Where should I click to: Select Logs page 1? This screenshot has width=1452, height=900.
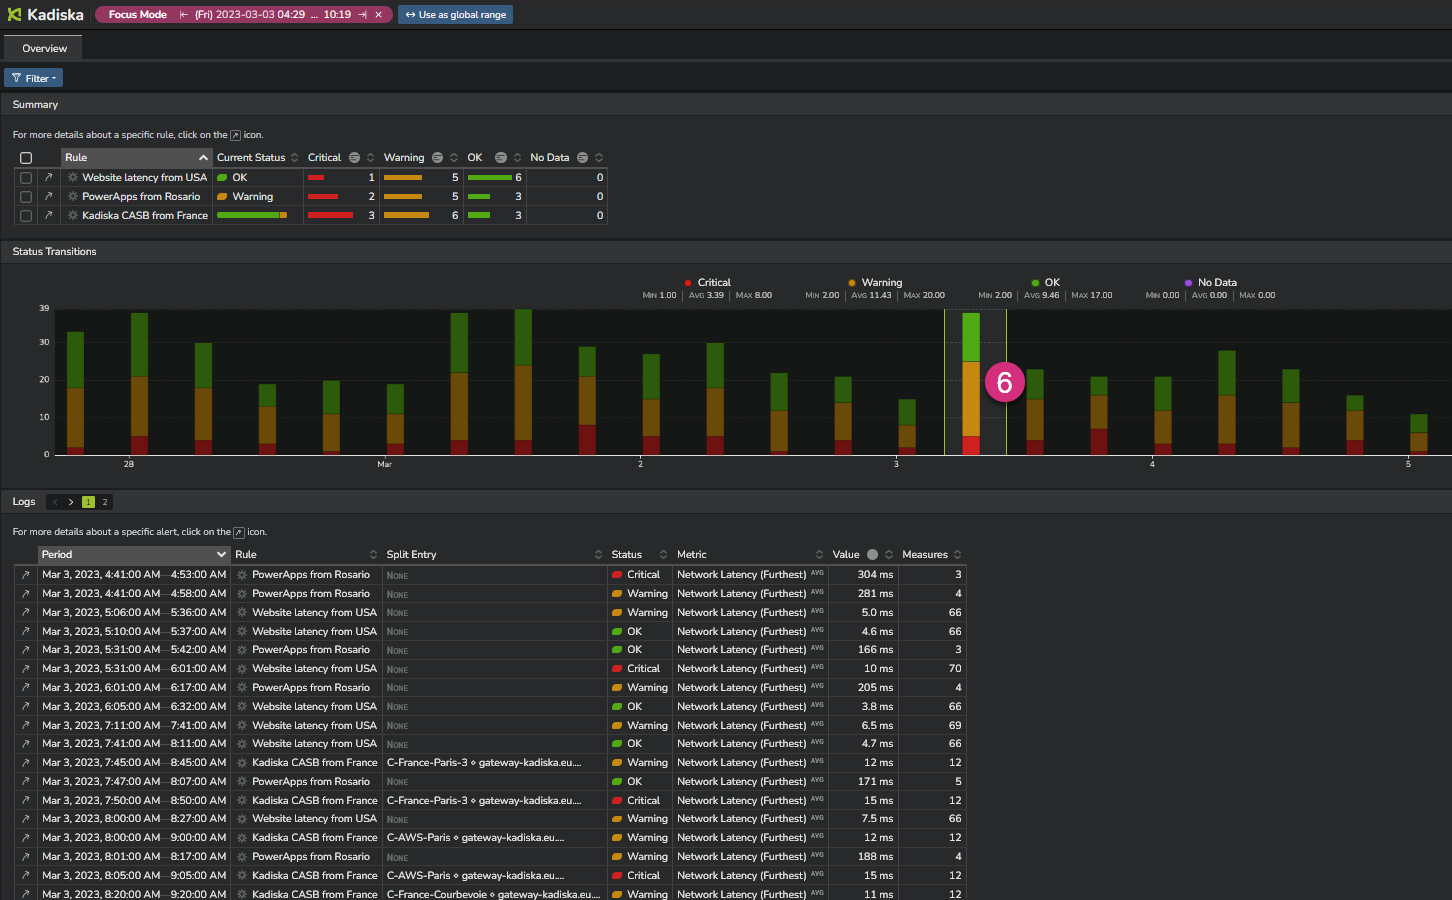[88, 502]
